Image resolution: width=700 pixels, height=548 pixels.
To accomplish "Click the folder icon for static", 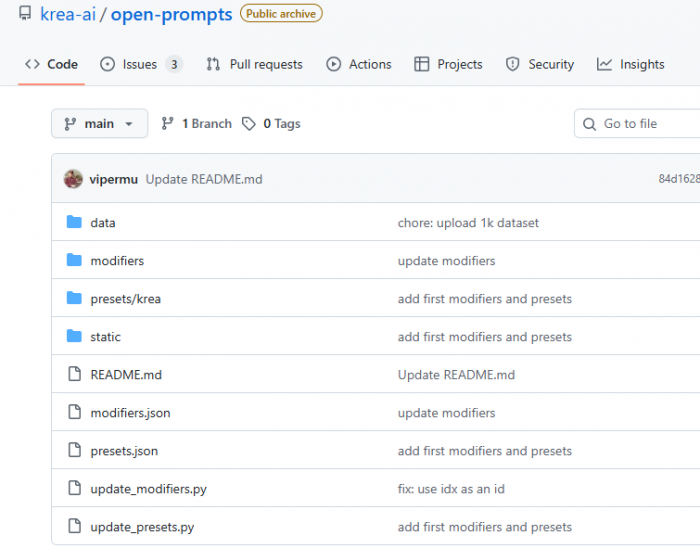I will coord(74,336).
